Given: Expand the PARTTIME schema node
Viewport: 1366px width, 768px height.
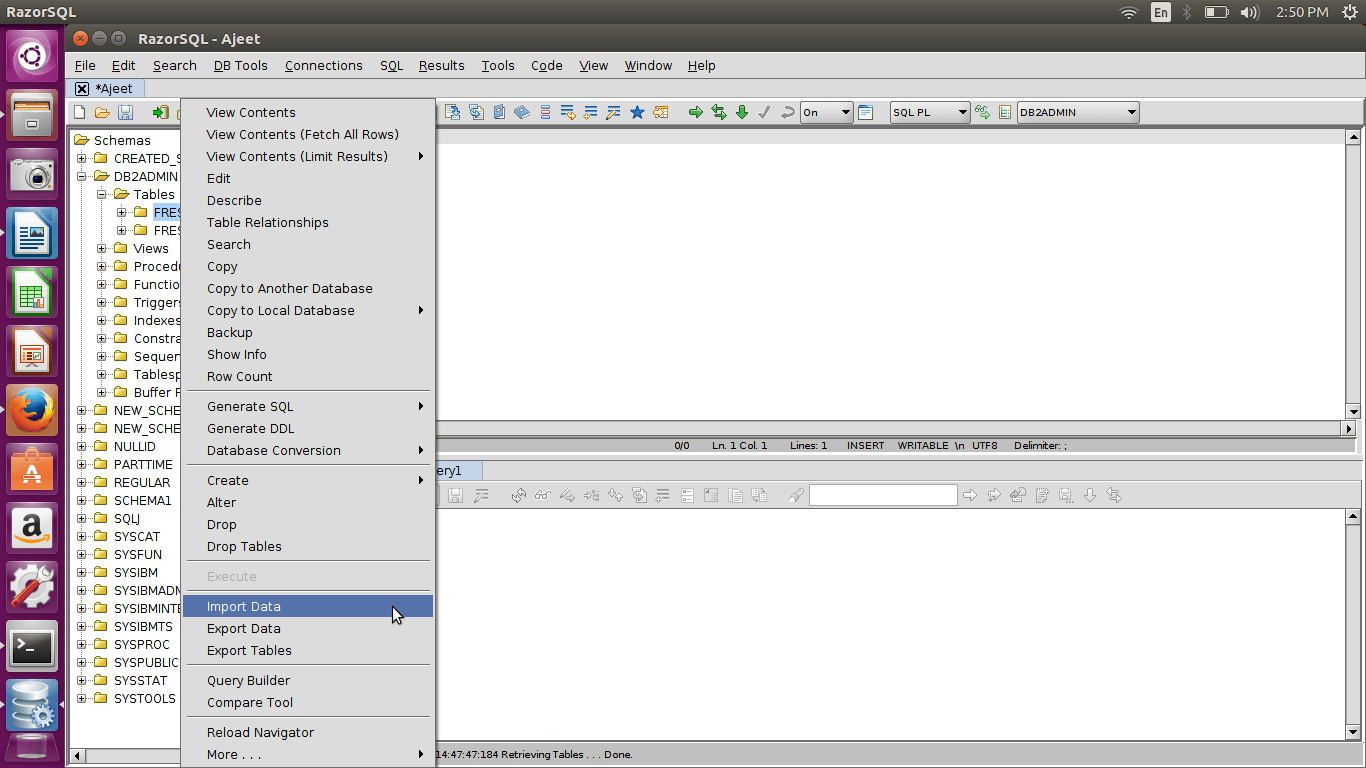Looking at the screenshot, I should pos(82,464).
